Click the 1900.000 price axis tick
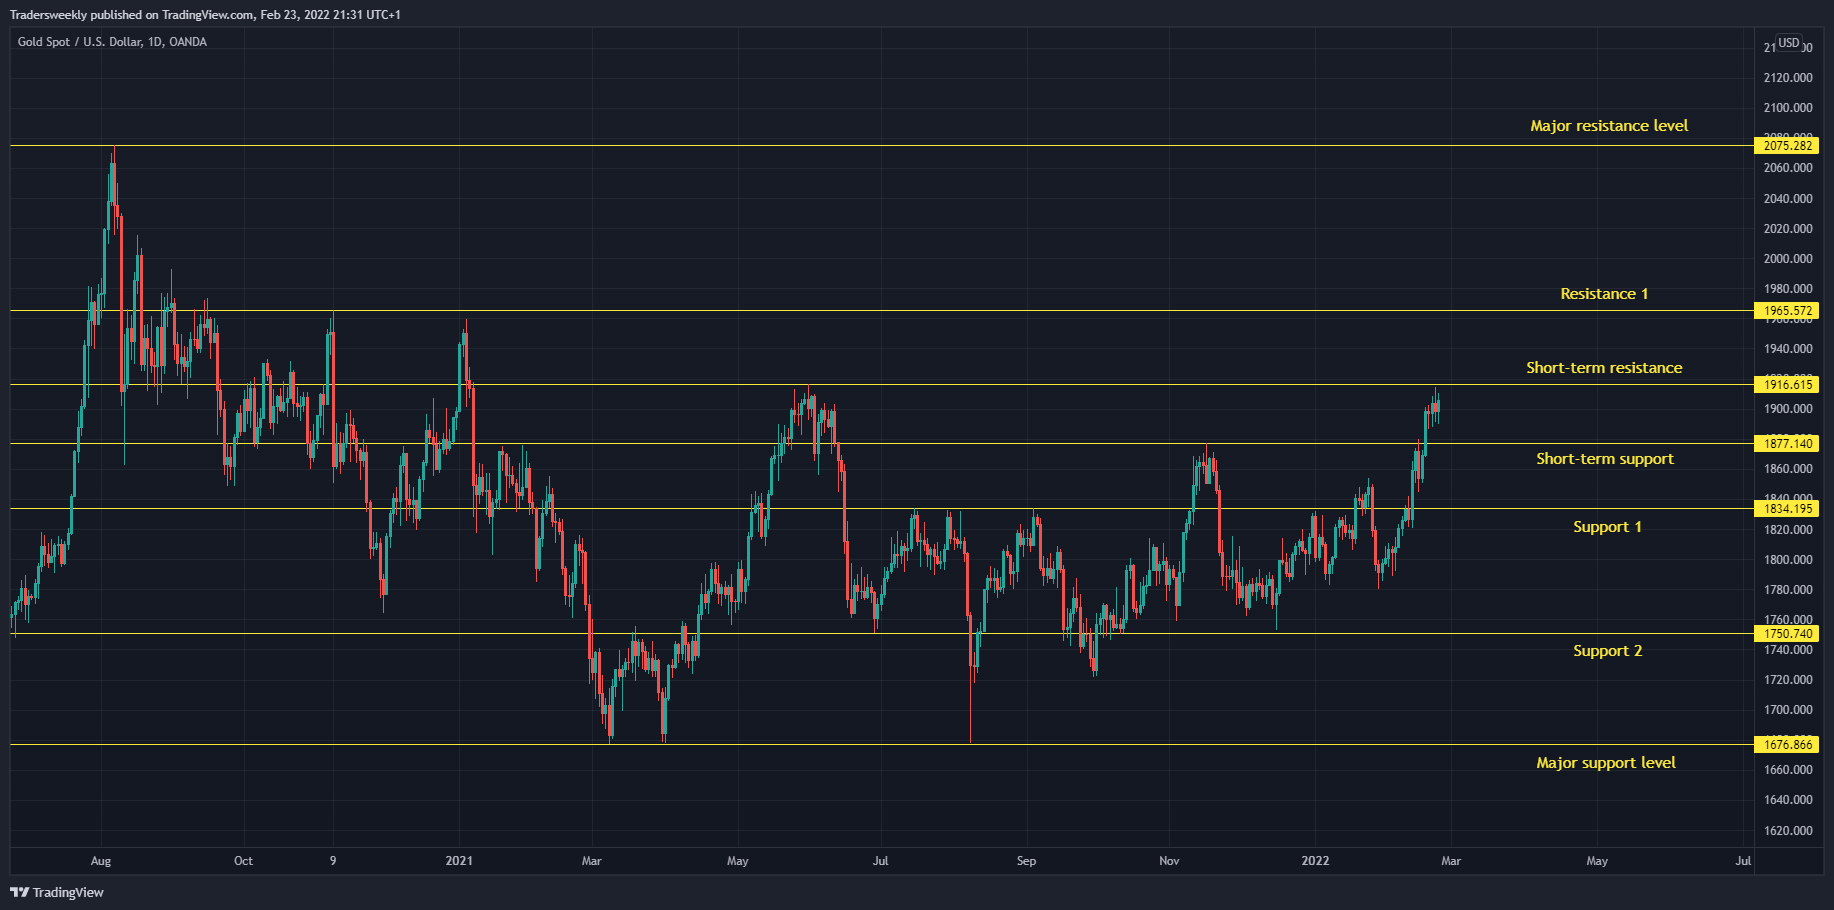This screenshot has height=910, width=1834. [x=1788, y=409]
